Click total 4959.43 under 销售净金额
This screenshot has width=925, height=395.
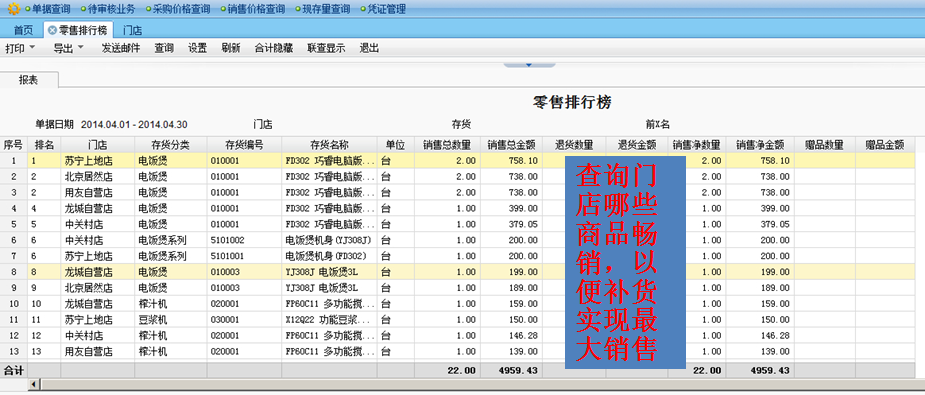click(760, 371)
